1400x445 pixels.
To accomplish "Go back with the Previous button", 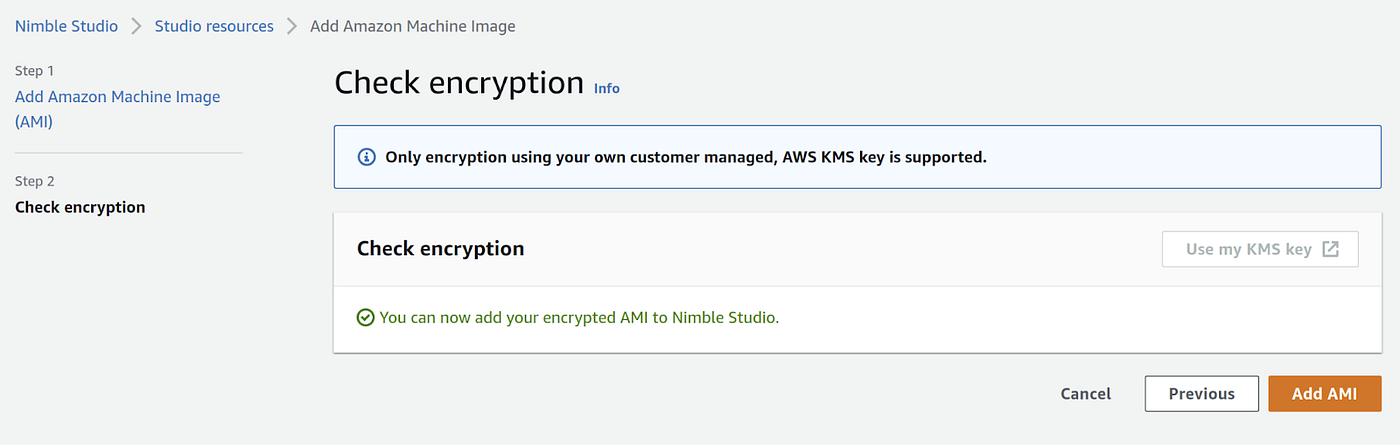I will point(1202,394).
